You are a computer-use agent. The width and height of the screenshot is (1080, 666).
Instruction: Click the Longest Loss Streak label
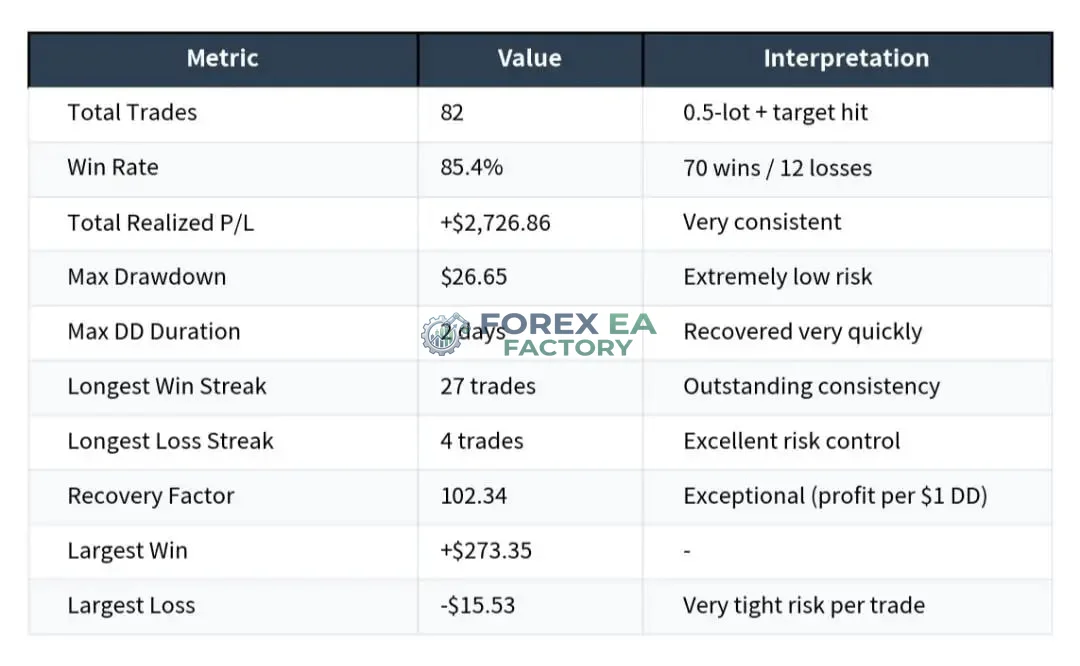[171, 441]
